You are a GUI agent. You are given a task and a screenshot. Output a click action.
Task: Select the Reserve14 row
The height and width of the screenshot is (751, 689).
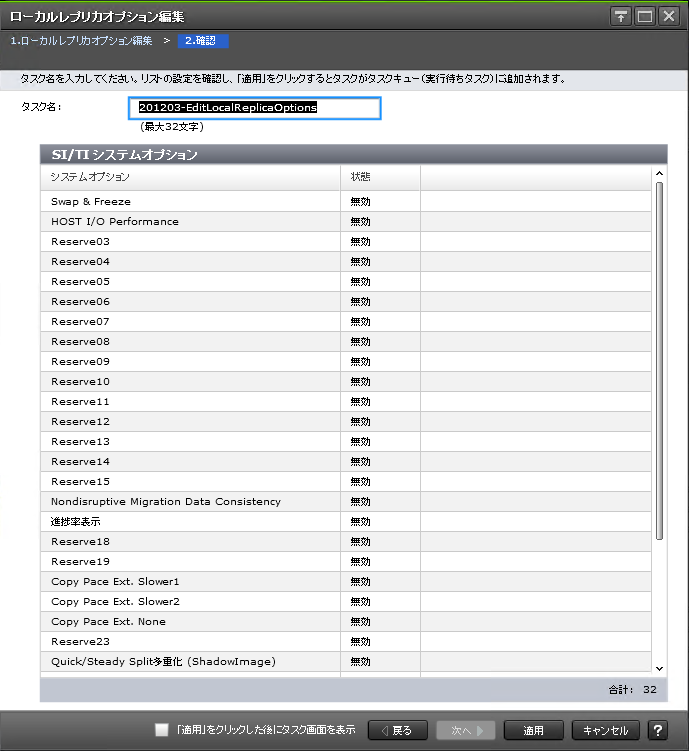pyautogui.click(x=346, y=462)
